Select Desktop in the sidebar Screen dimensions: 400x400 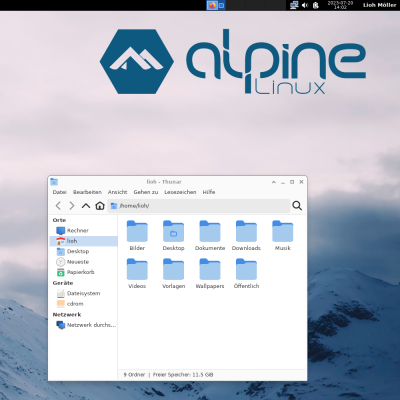pyautogui.click(x=84, y=251)
